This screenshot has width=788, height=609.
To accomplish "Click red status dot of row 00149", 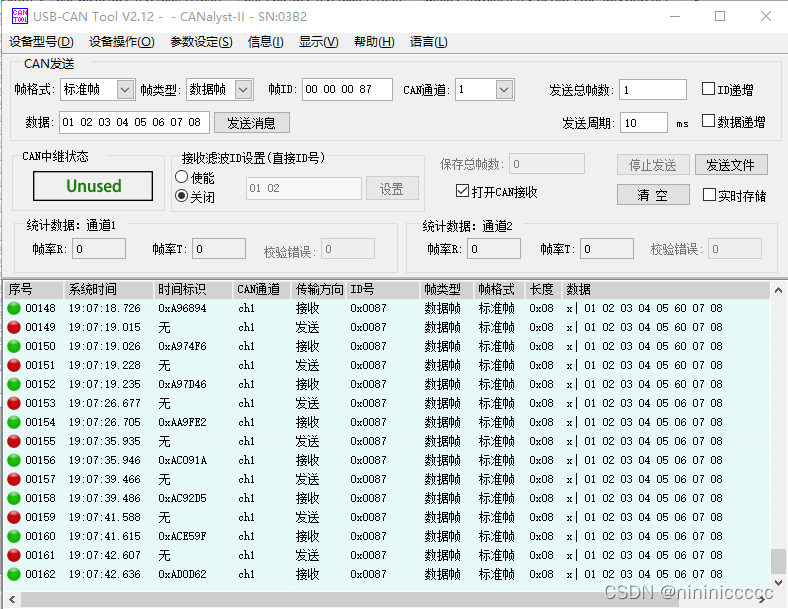I will [x=14, y=327].
